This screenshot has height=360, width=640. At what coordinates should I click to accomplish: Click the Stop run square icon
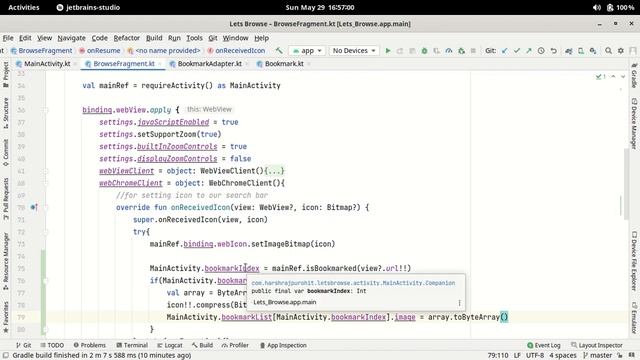(473, 51)
